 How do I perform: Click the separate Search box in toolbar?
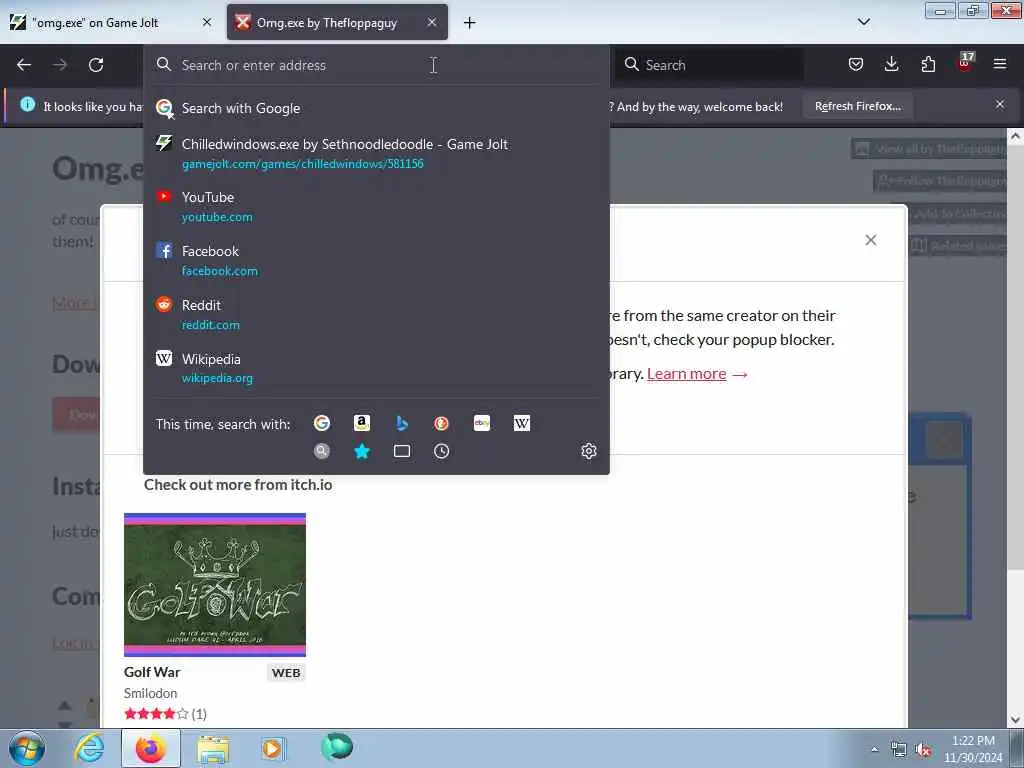coord(710,65)
